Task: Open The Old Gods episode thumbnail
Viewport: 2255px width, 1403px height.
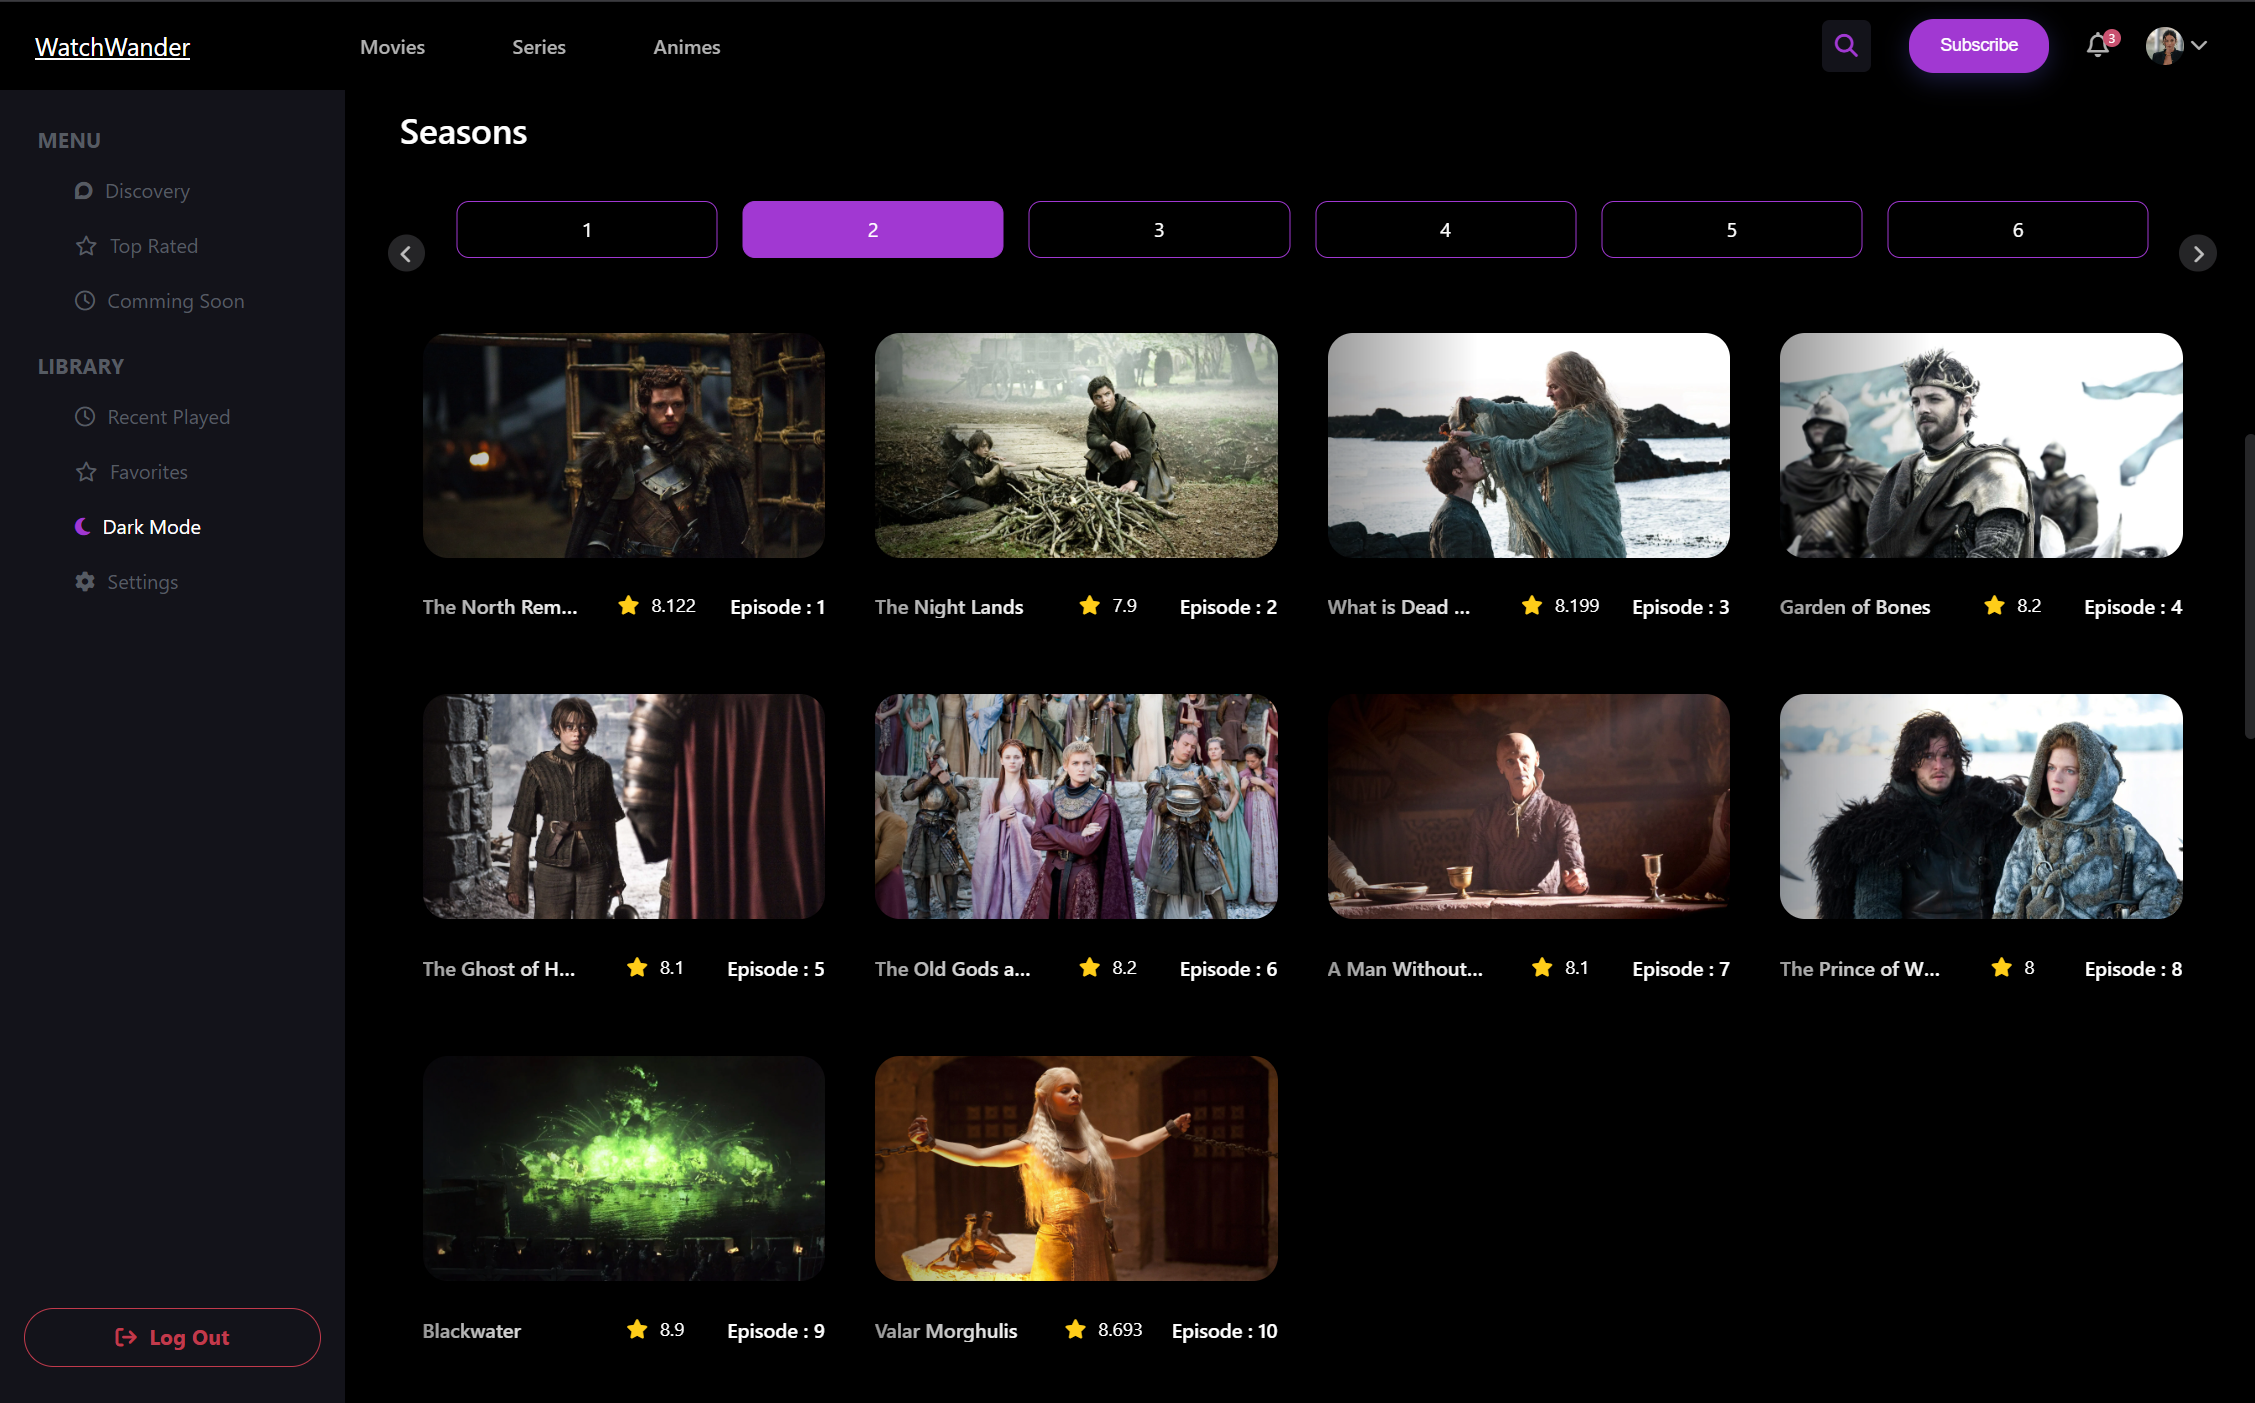Action: click(x=1076, y=806)
